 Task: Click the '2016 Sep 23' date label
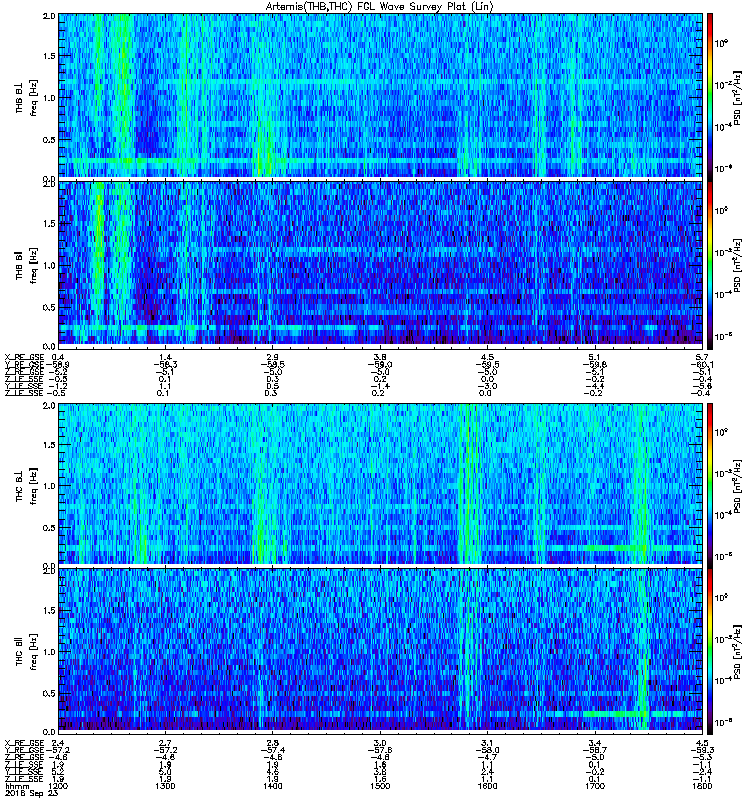(31, 793)
